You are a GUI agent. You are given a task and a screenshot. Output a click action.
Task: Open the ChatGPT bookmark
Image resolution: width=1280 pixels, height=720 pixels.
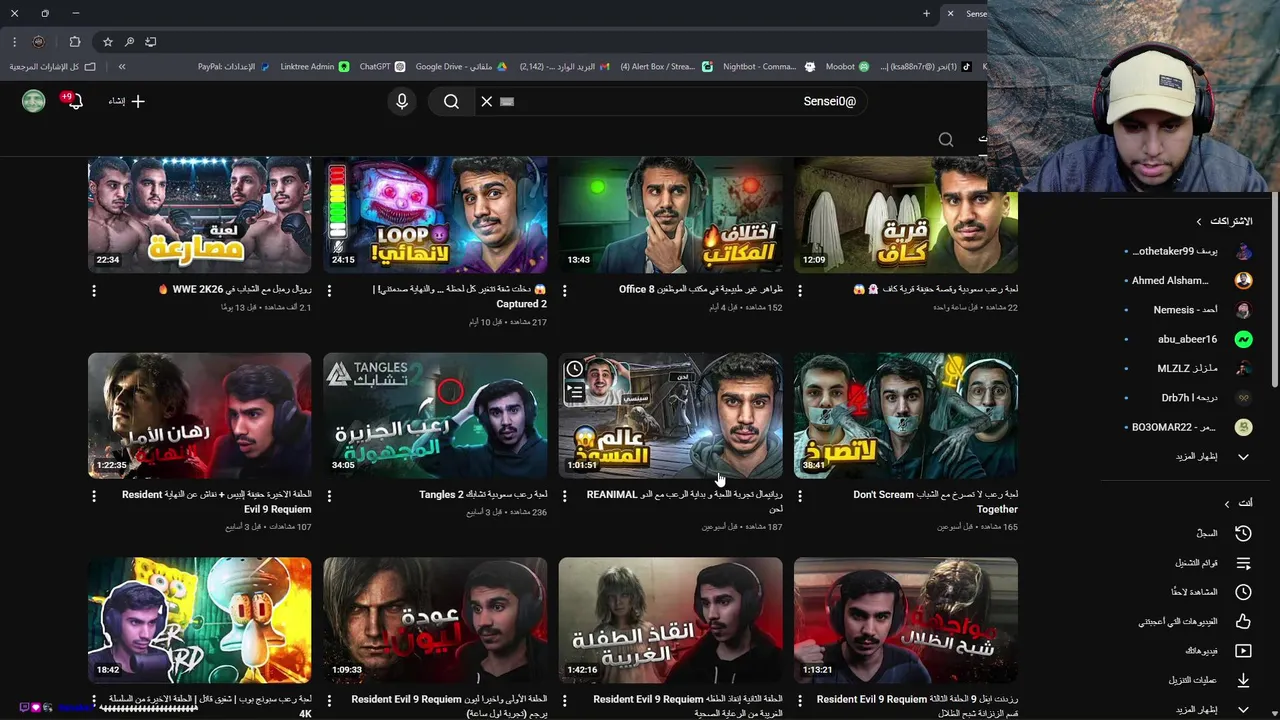coord(382,67)
